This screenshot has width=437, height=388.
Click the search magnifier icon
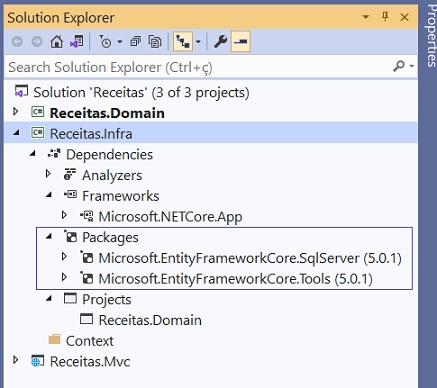pos(399,66)
